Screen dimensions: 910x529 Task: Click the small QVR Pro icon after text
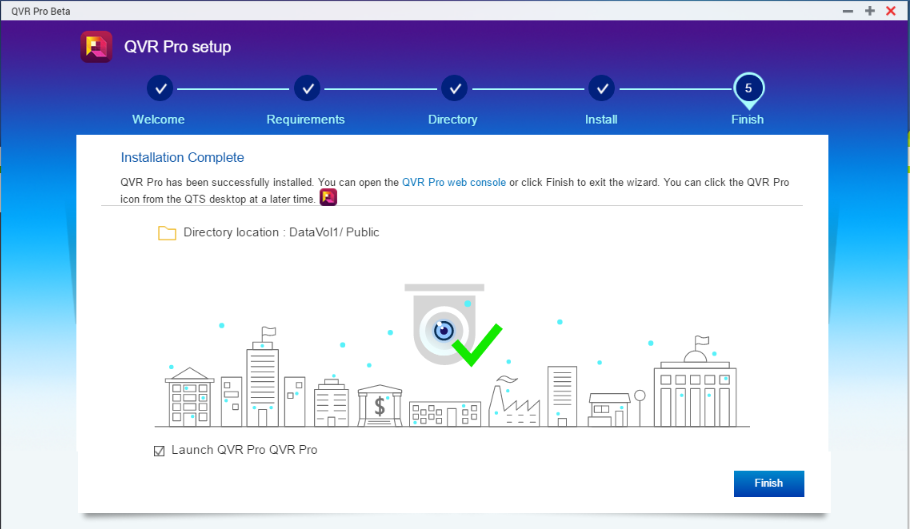click(x=328, y=198)
